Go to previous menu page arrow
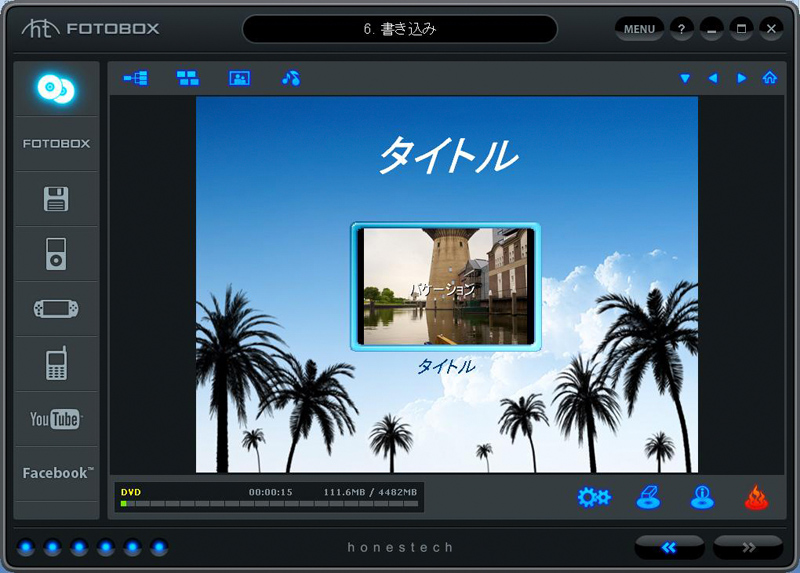This screenshot has height=573, width=800. point(713,78)
